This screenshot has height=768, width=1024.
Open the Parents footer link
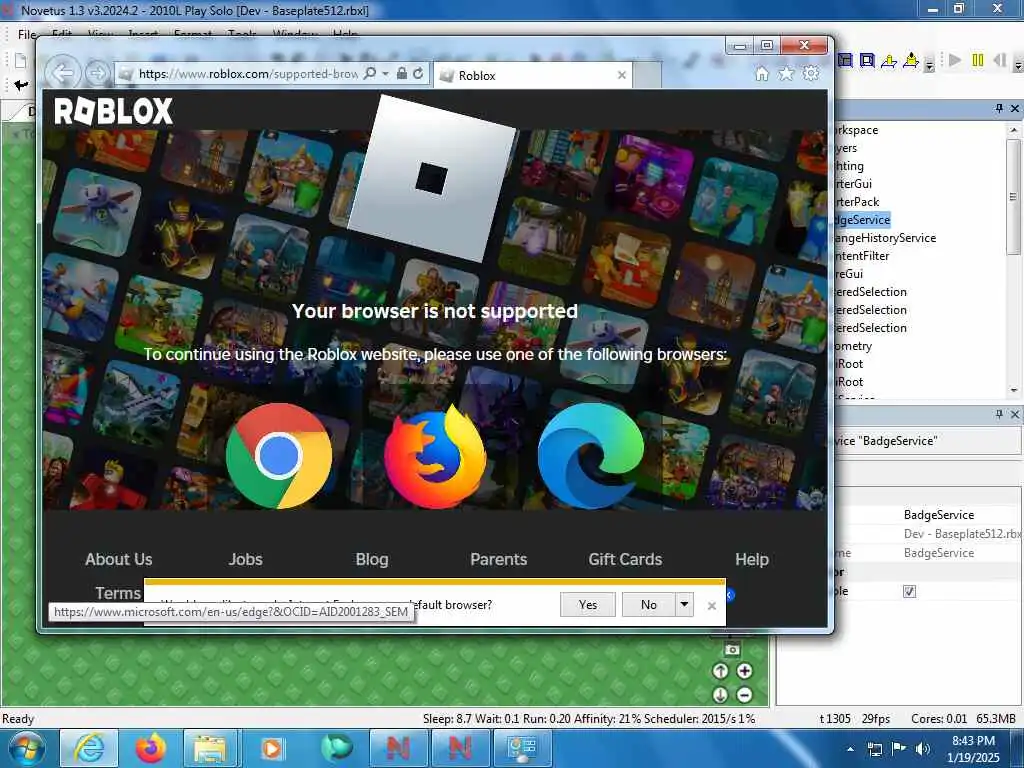tap(499, 560)
